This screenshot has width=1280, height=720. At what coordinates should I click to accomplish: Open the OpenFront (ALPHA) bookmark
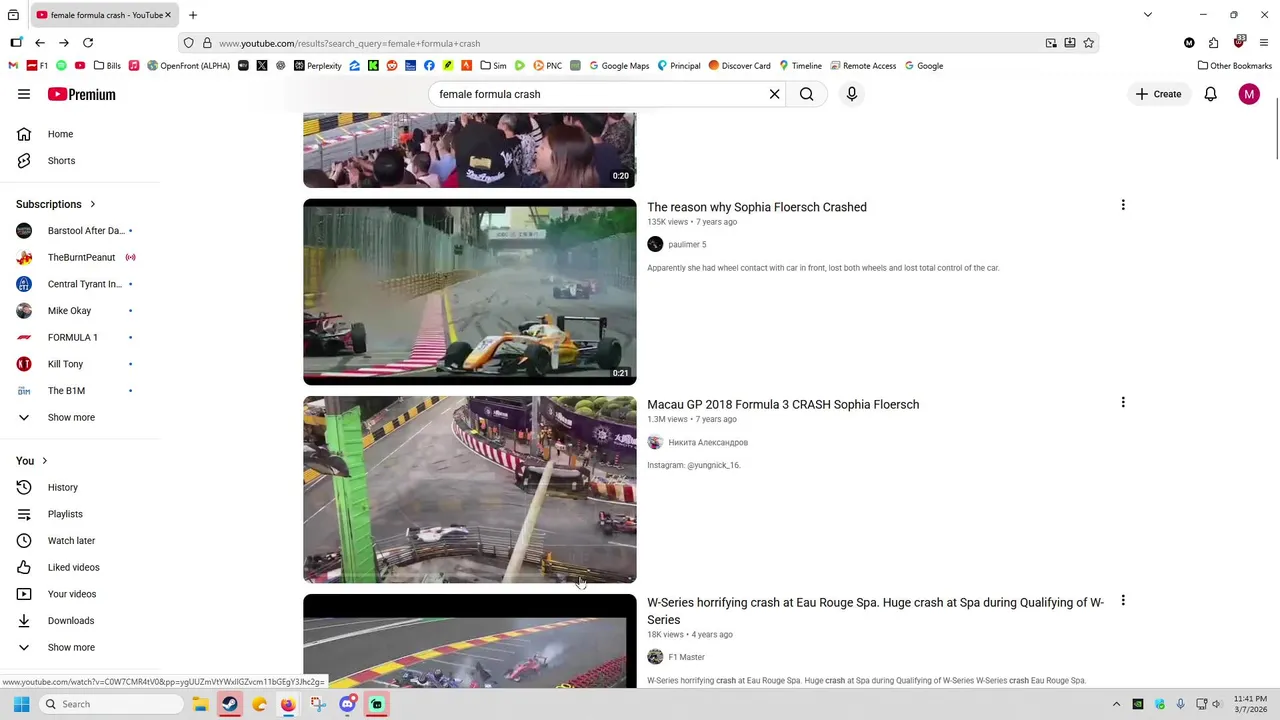(x=188, y=66)
